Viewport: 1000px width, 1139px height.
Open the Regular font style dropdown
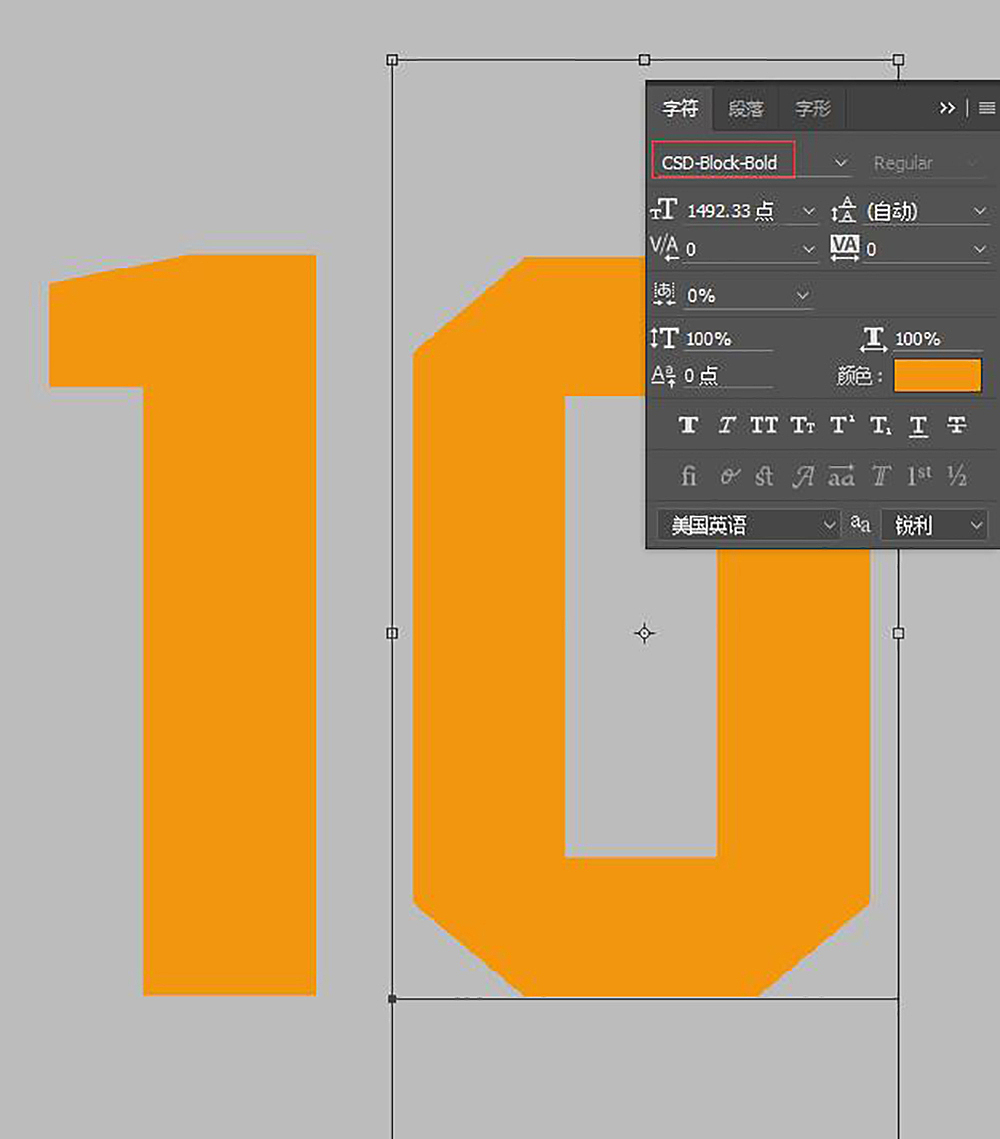tap(926, 163)
